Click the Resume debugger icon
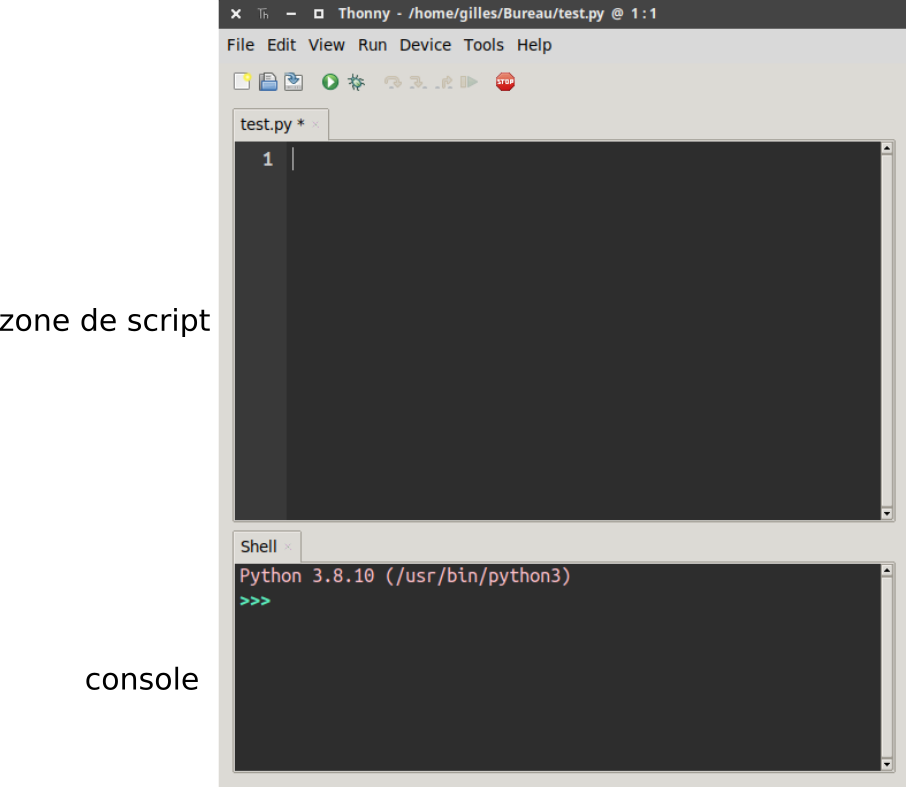The image size is (906, 787). point(469,82)
